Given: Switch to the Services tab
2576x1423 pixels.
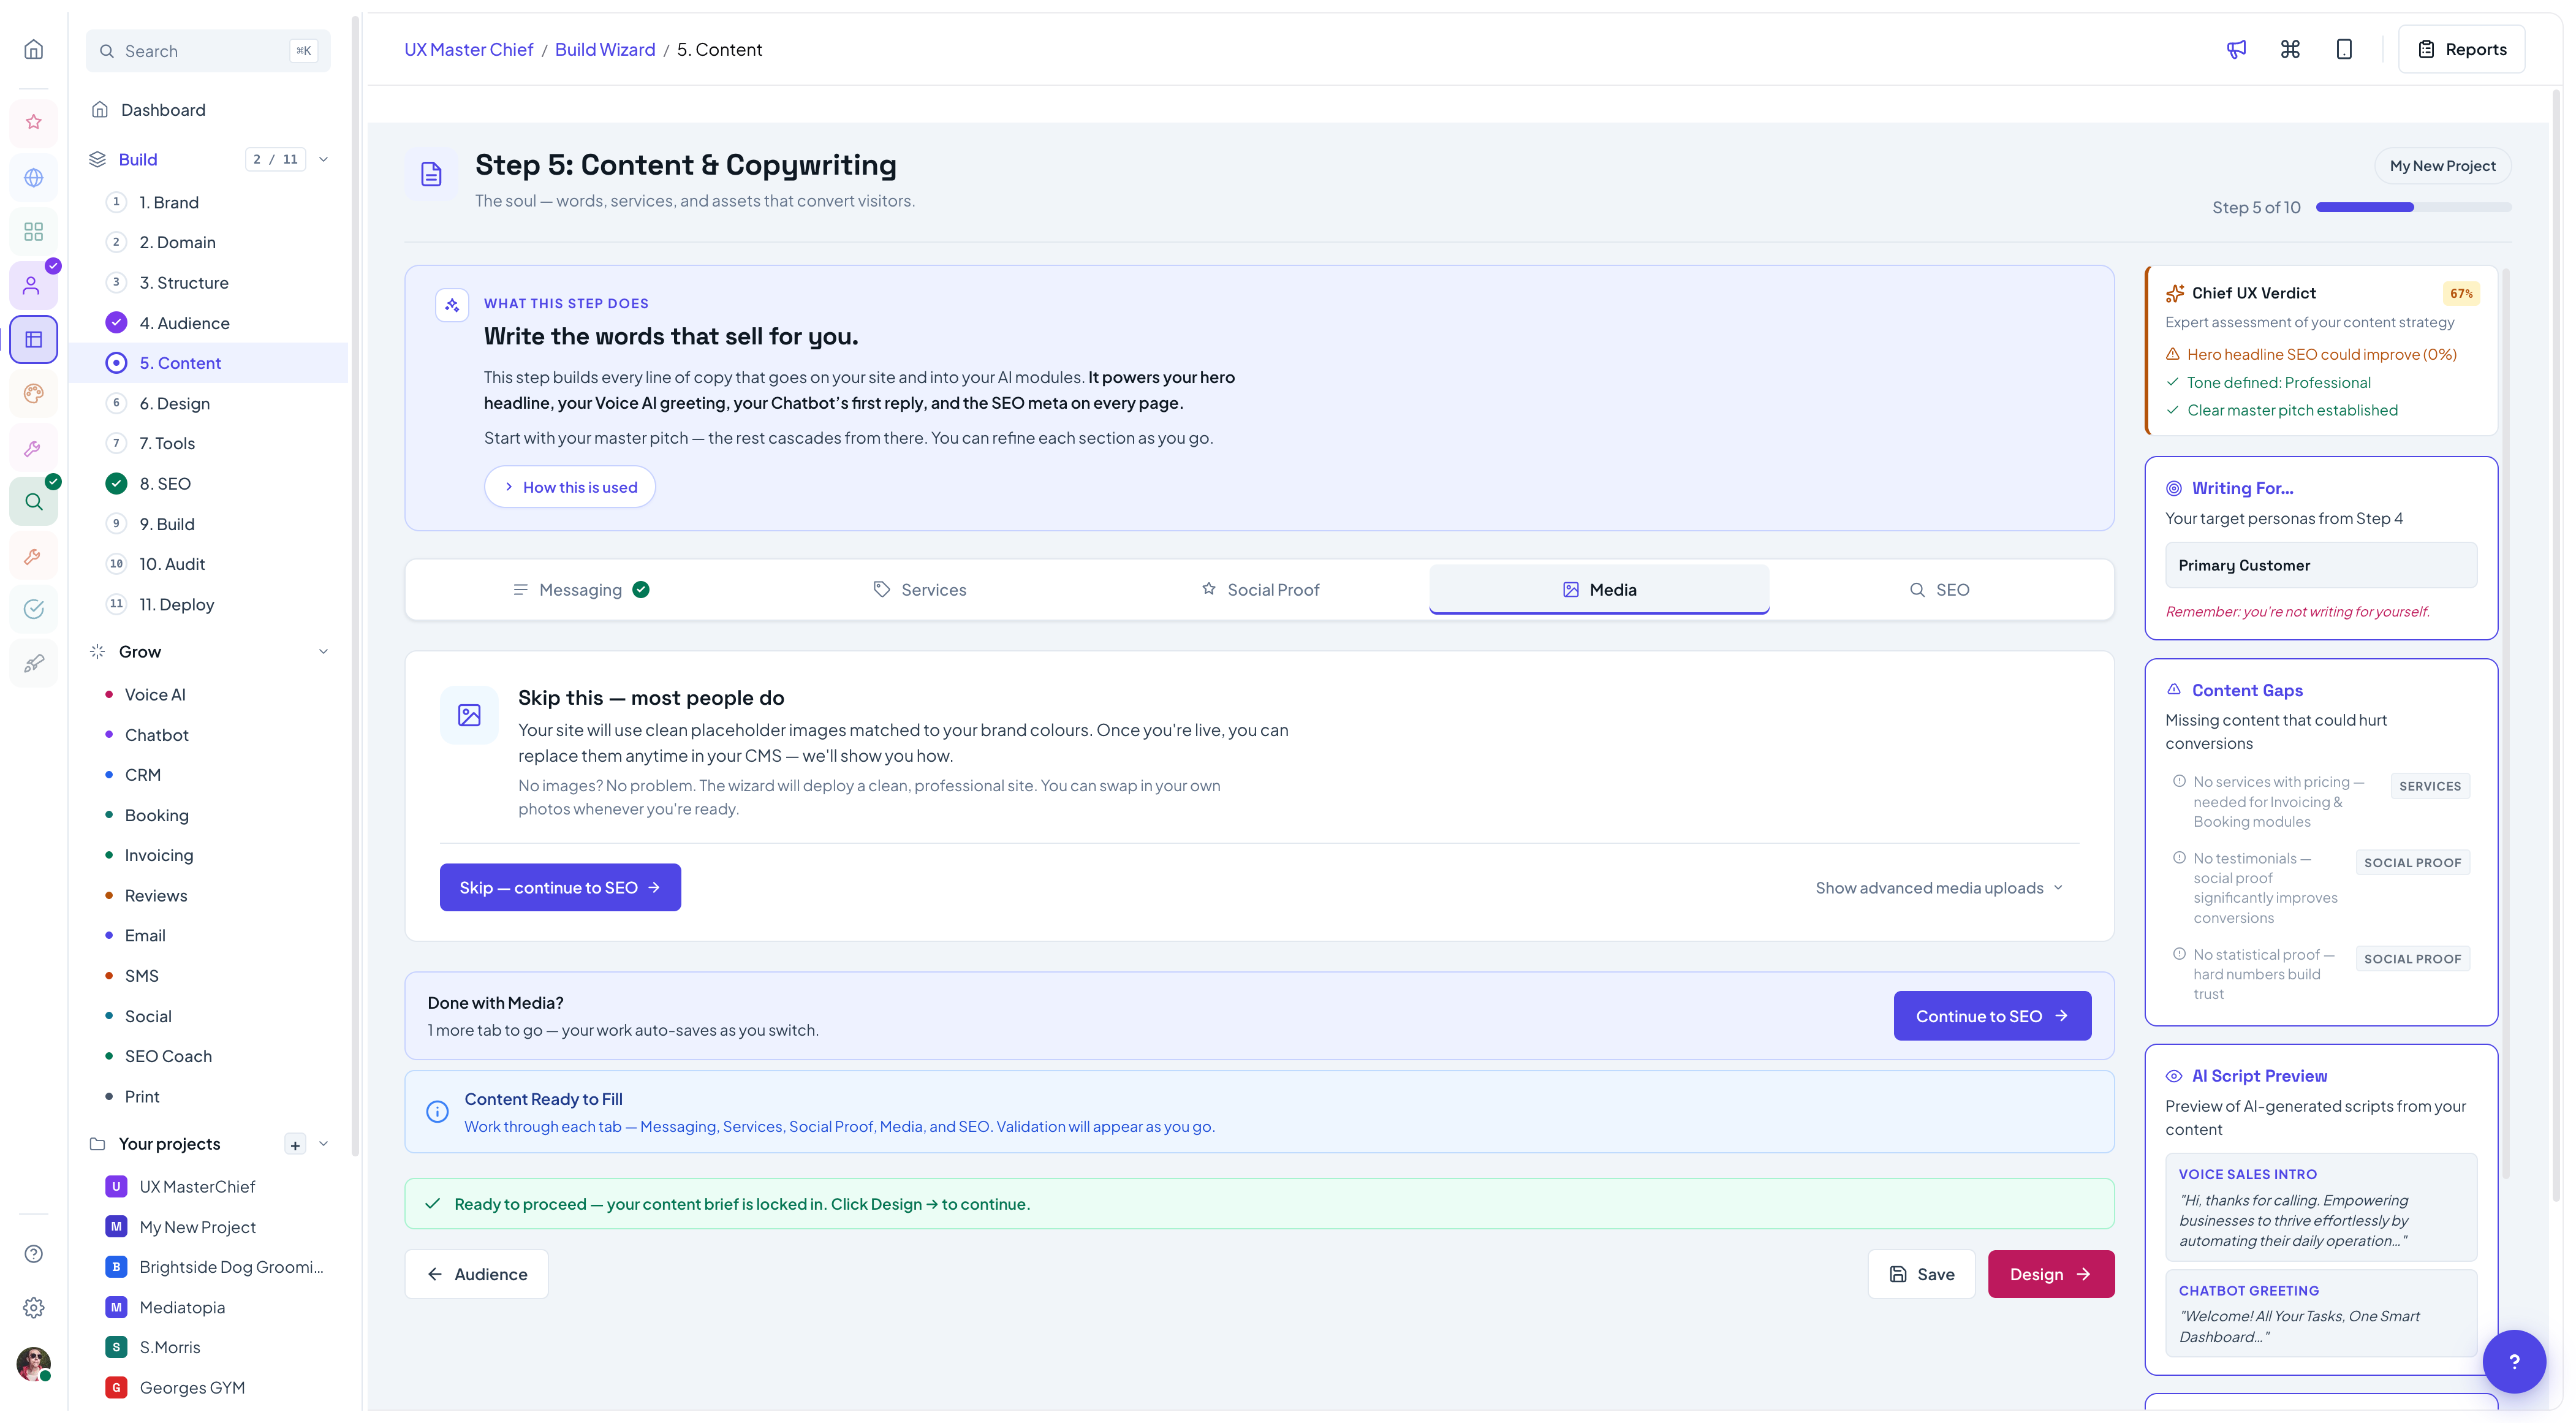Looking at the screenshot, I should [x=919, y=590].
